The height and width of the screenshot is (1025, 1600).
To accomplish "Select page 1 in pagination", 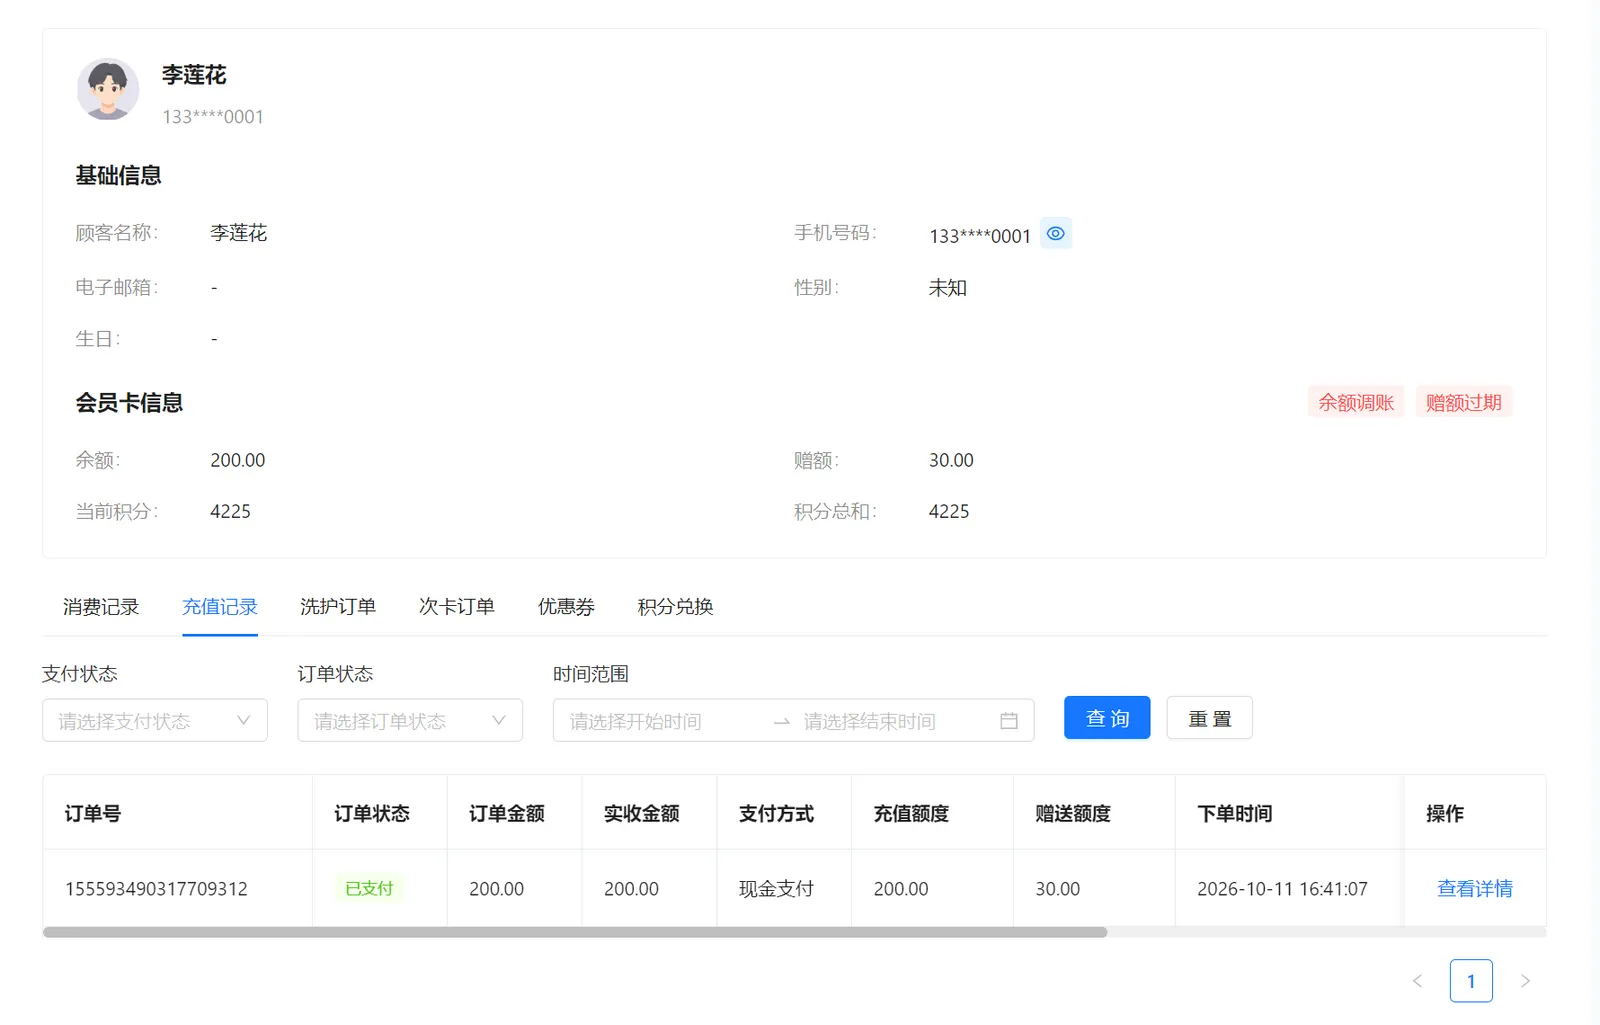I will pos(1471,981).
